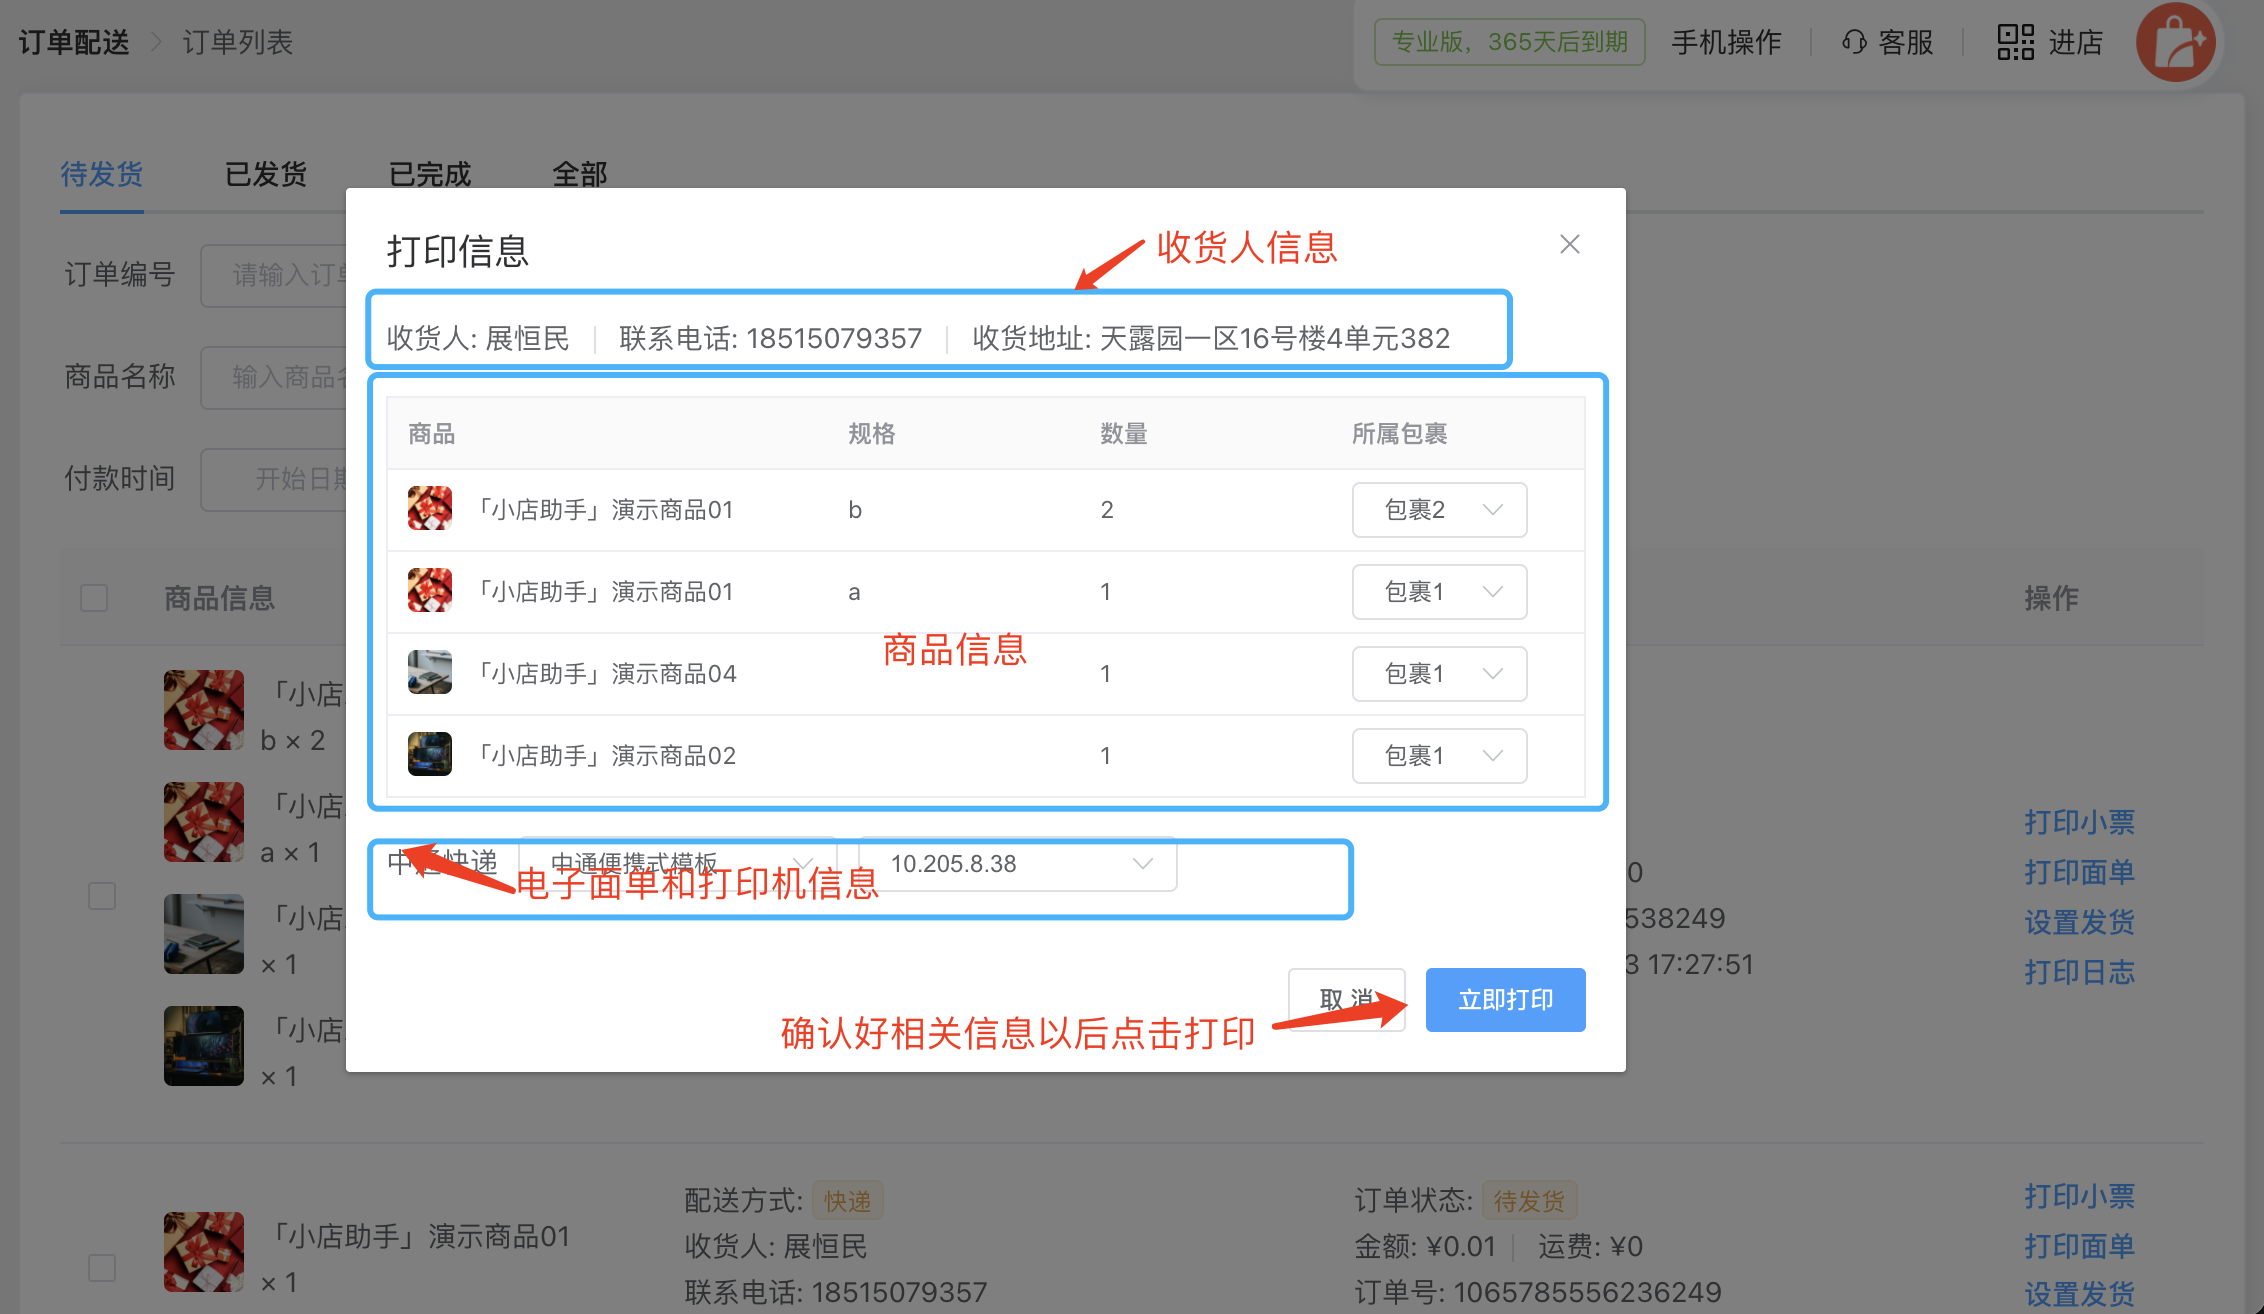Click the 待发货 order status tag
Screen dimensions: 2264x1314
point(1529,1201)
